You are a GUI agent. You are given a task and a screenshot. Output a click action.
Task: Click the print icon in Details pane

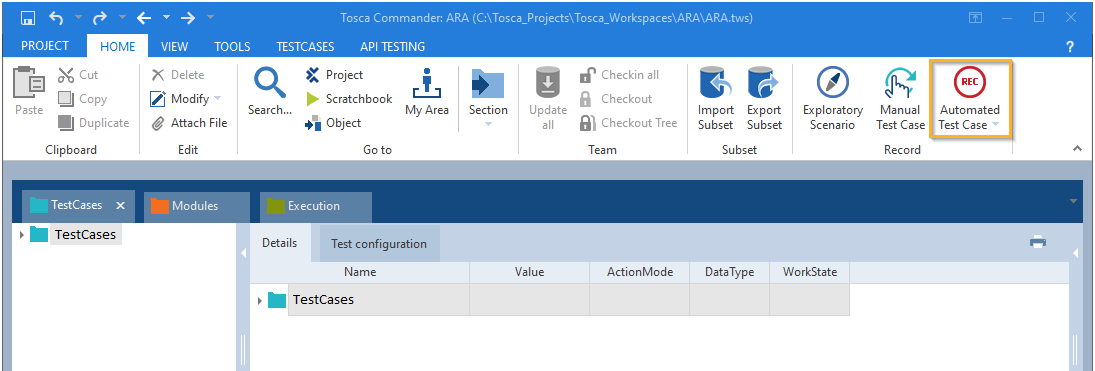[1038, 242]
